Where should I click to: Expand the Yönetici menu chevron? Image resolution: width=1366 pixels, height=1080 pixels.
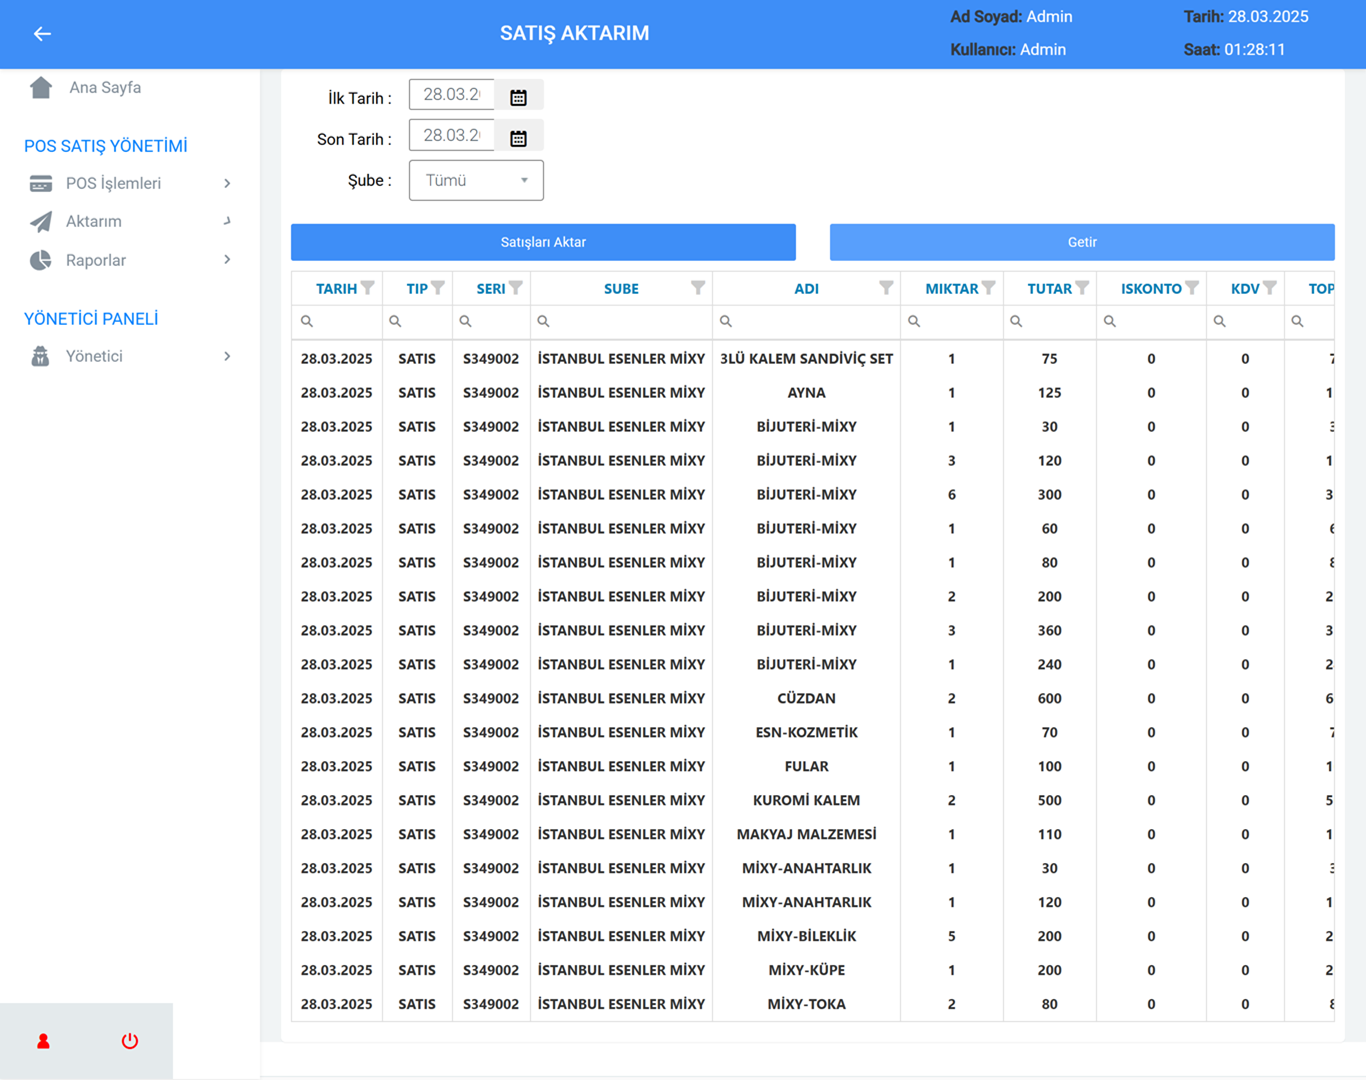tap(228, 356)
